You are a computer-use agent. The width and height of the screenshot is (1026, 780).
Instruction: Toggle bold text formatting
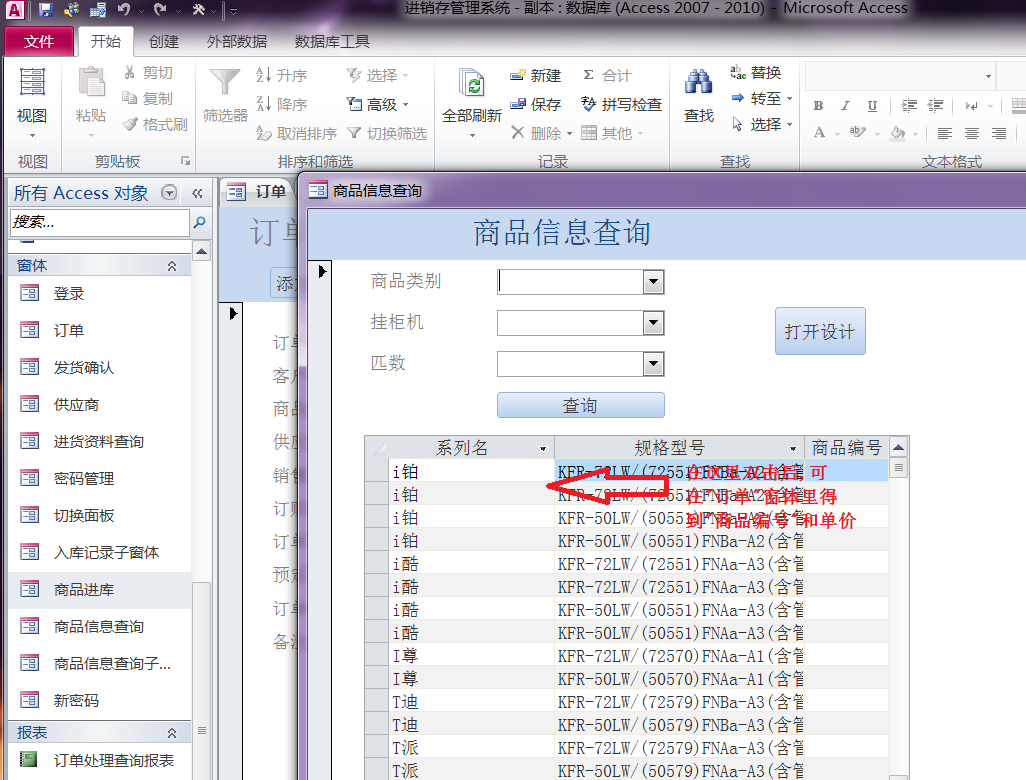pos(818,106)
